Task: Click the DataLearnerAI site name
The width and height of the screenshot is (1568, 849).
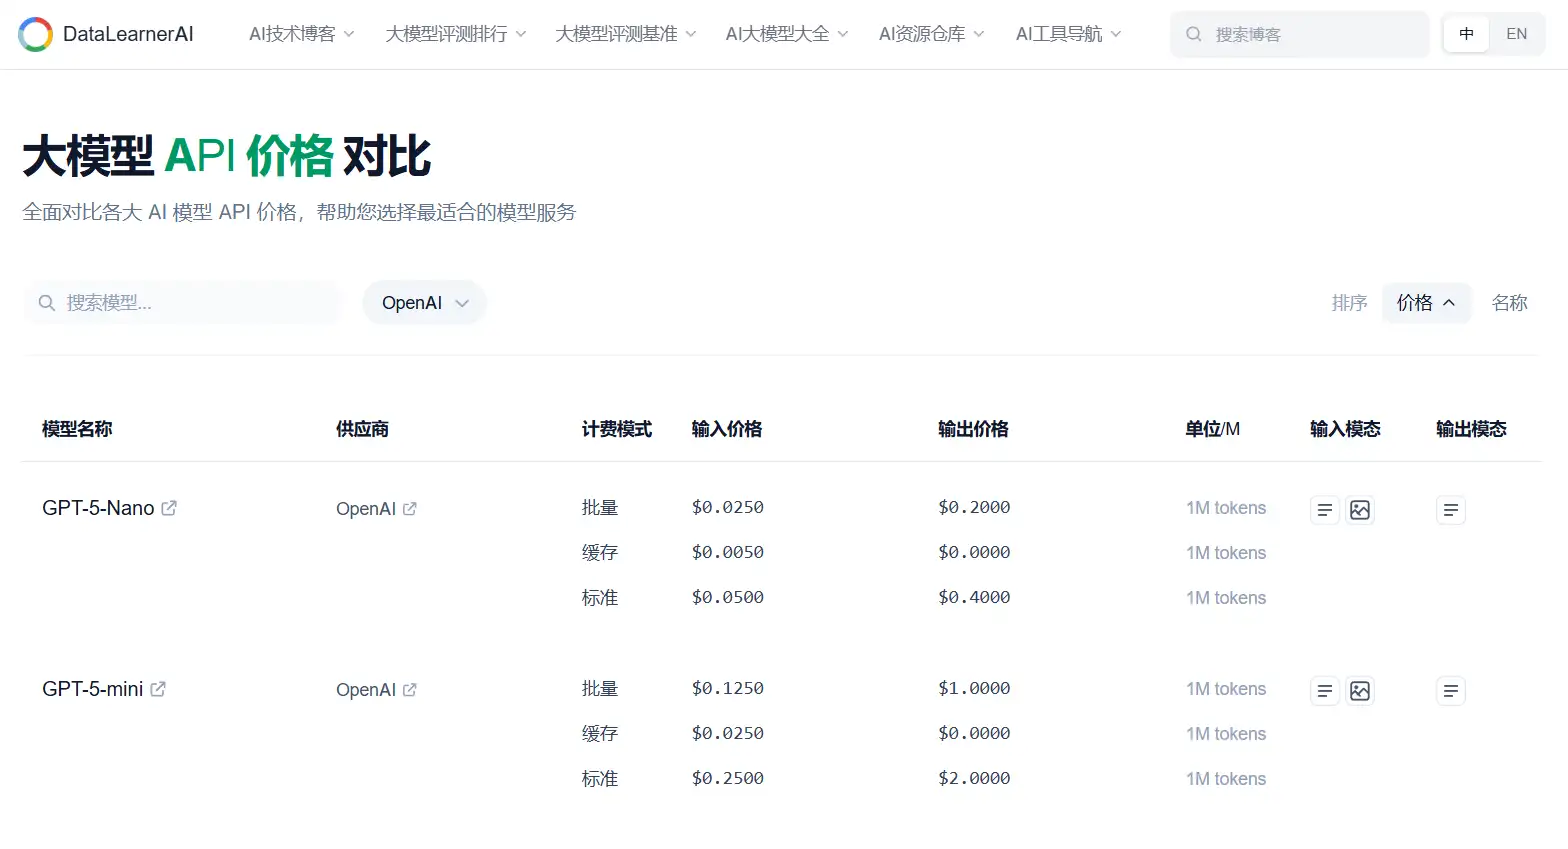Action: [128, 34]
